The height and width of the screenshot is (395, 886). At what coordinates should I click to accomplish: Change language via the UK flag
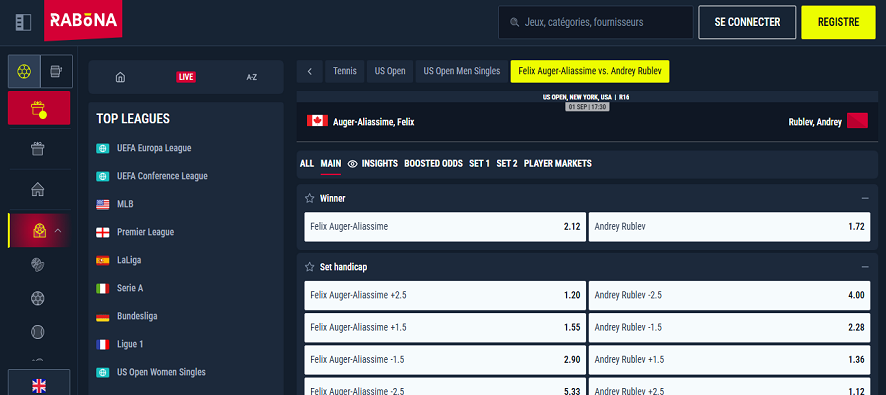(39, 385)
